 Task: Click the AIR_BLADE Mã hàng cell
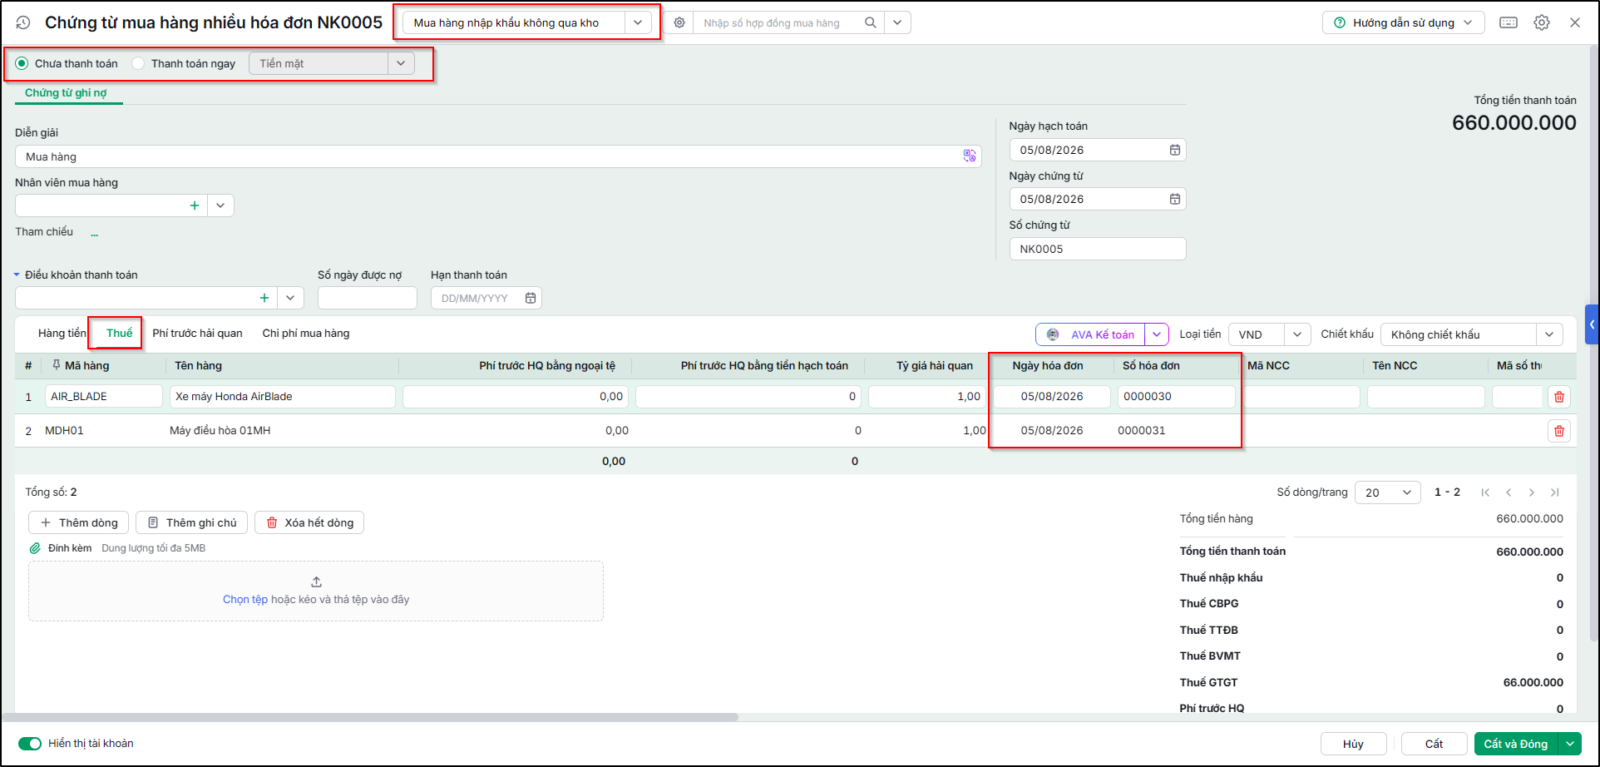(104, 397)
